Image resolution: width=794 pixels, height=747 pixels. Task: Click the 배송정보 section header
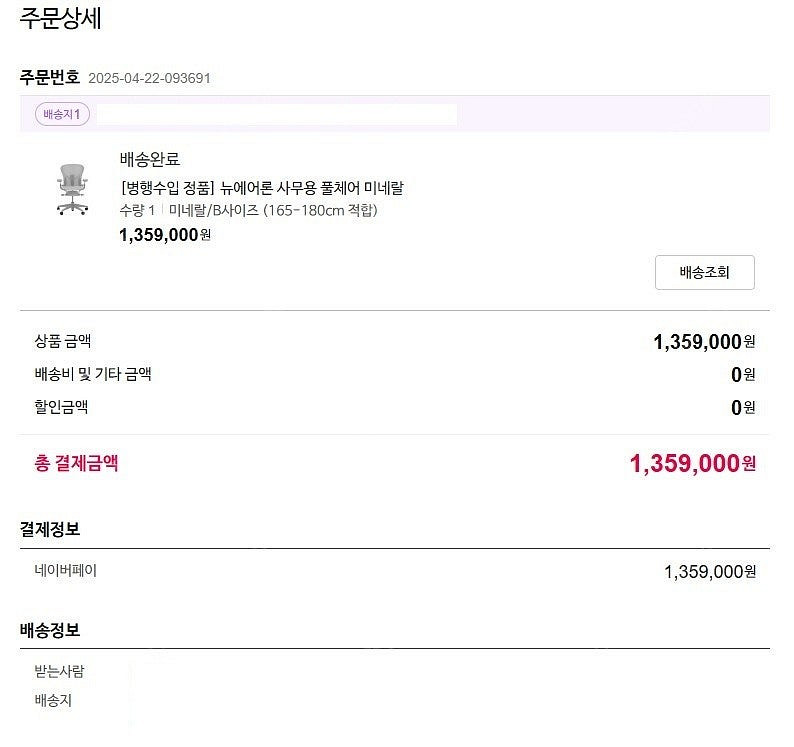pos(50,630)
